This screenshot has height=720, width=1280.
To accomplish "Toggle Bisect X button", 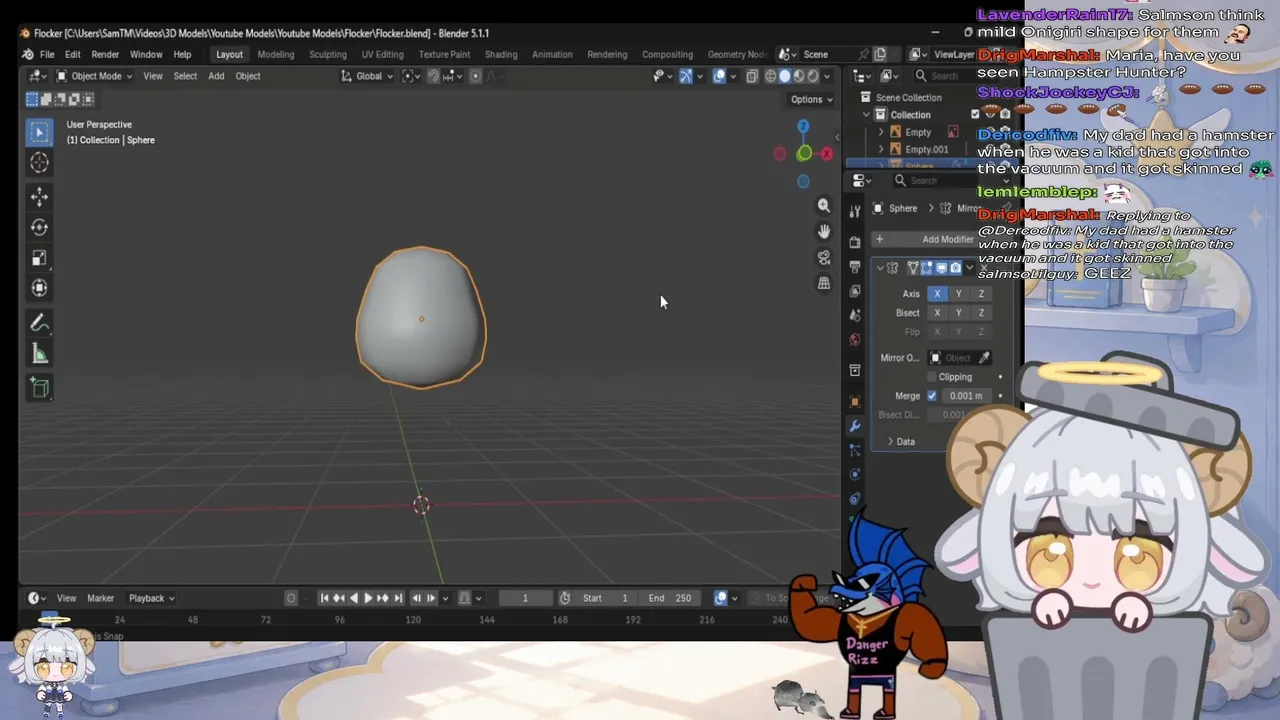I will pos(937,313).
